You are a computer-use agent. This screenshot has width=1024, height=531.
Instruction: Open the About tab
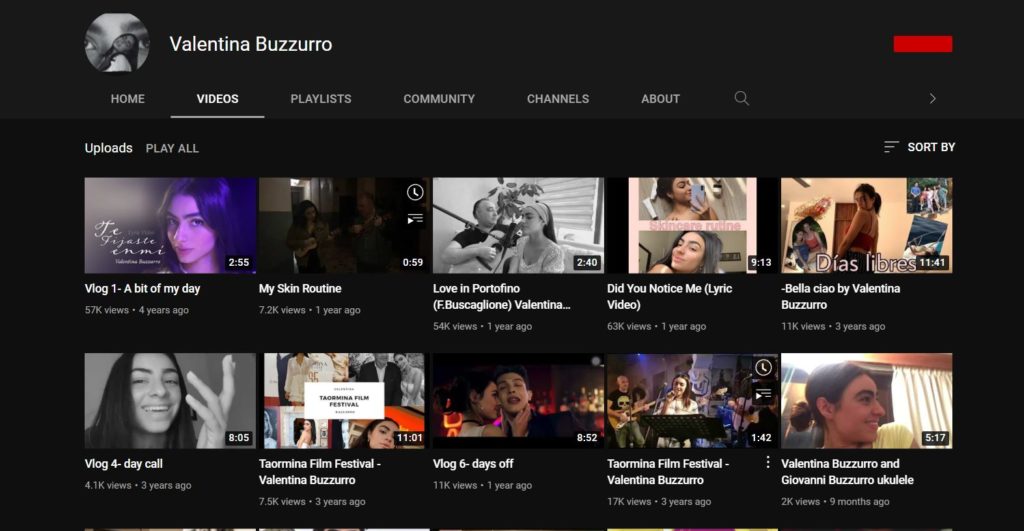pos(660,99)
